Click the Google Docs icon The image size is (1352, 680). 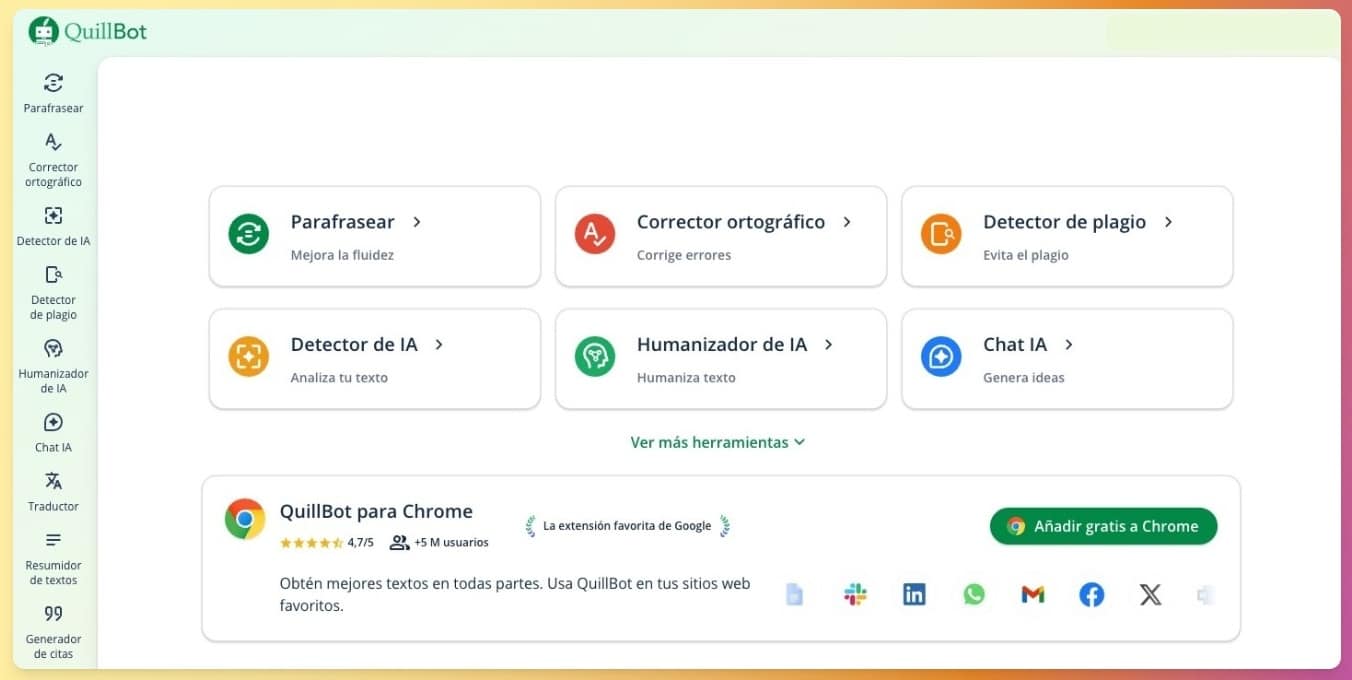(x=795, y=595)
